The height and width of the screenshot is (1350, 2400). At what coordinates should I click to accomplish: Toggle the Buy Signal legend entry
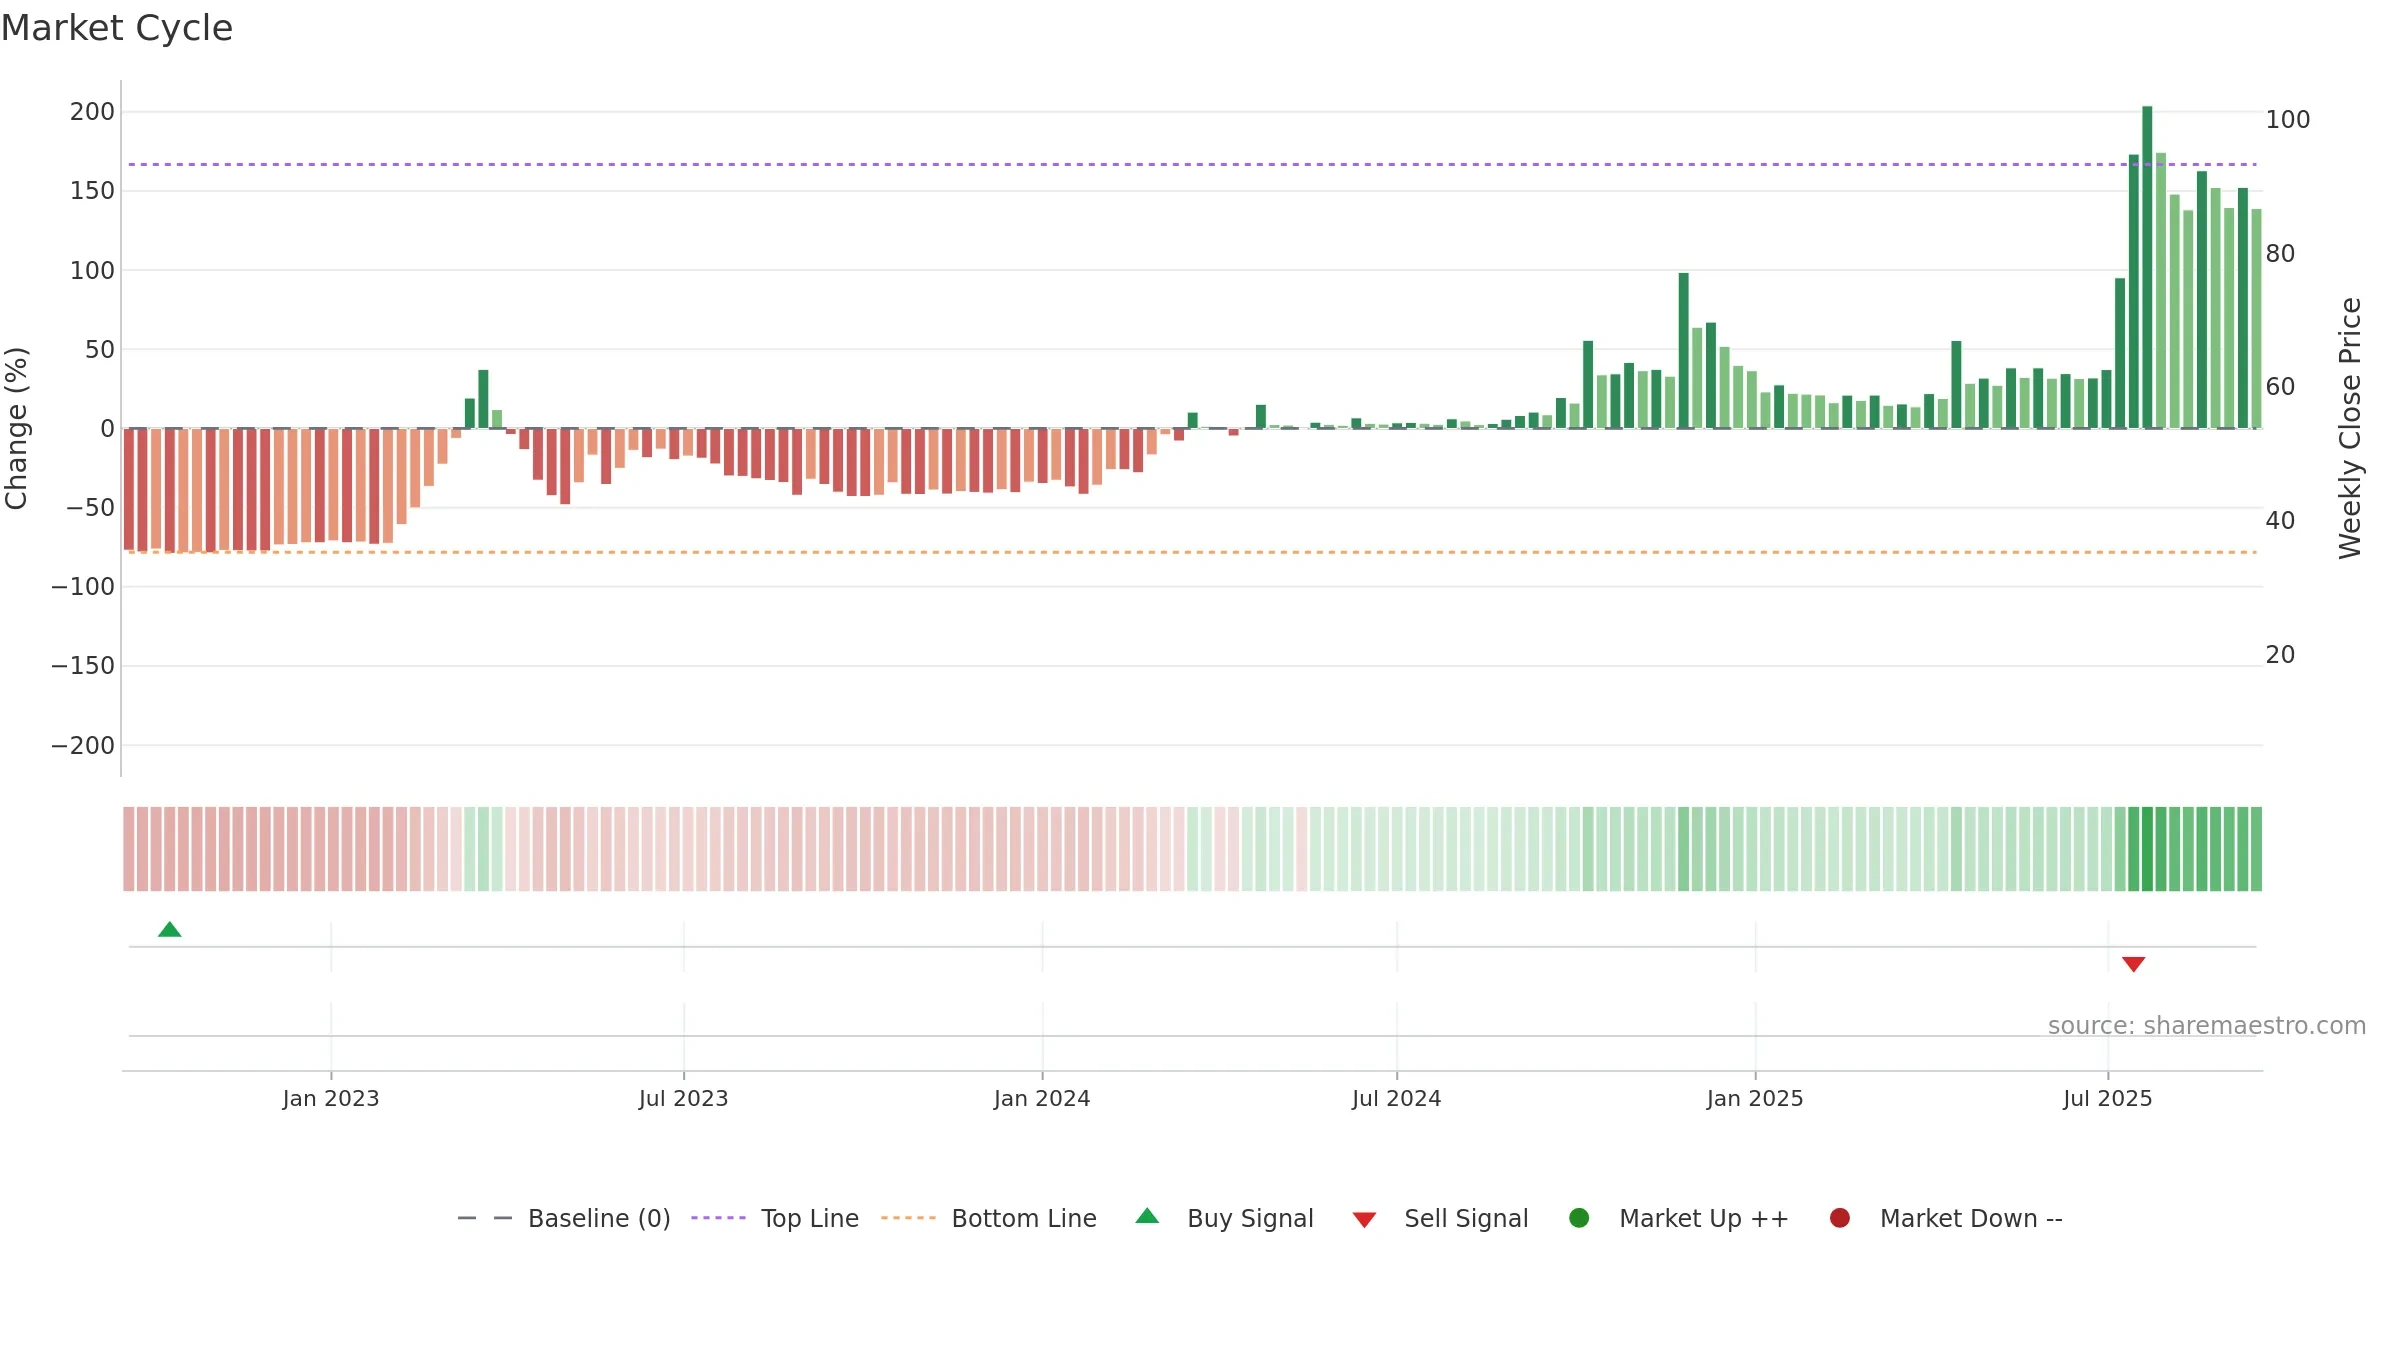click(1225, 1218)
